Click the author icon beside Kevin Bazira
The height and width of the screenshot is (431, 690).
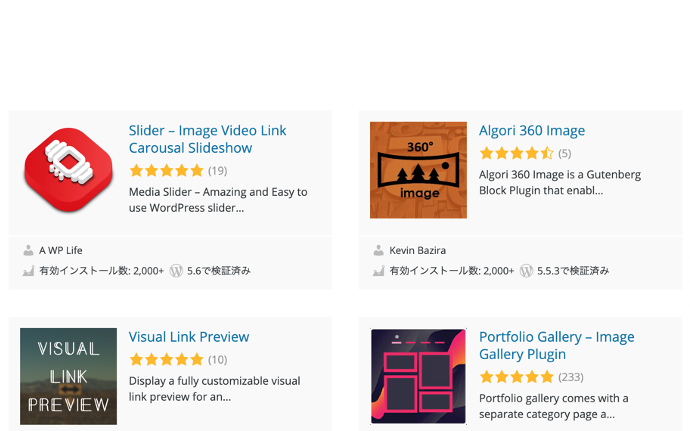(x=378, y=250)
